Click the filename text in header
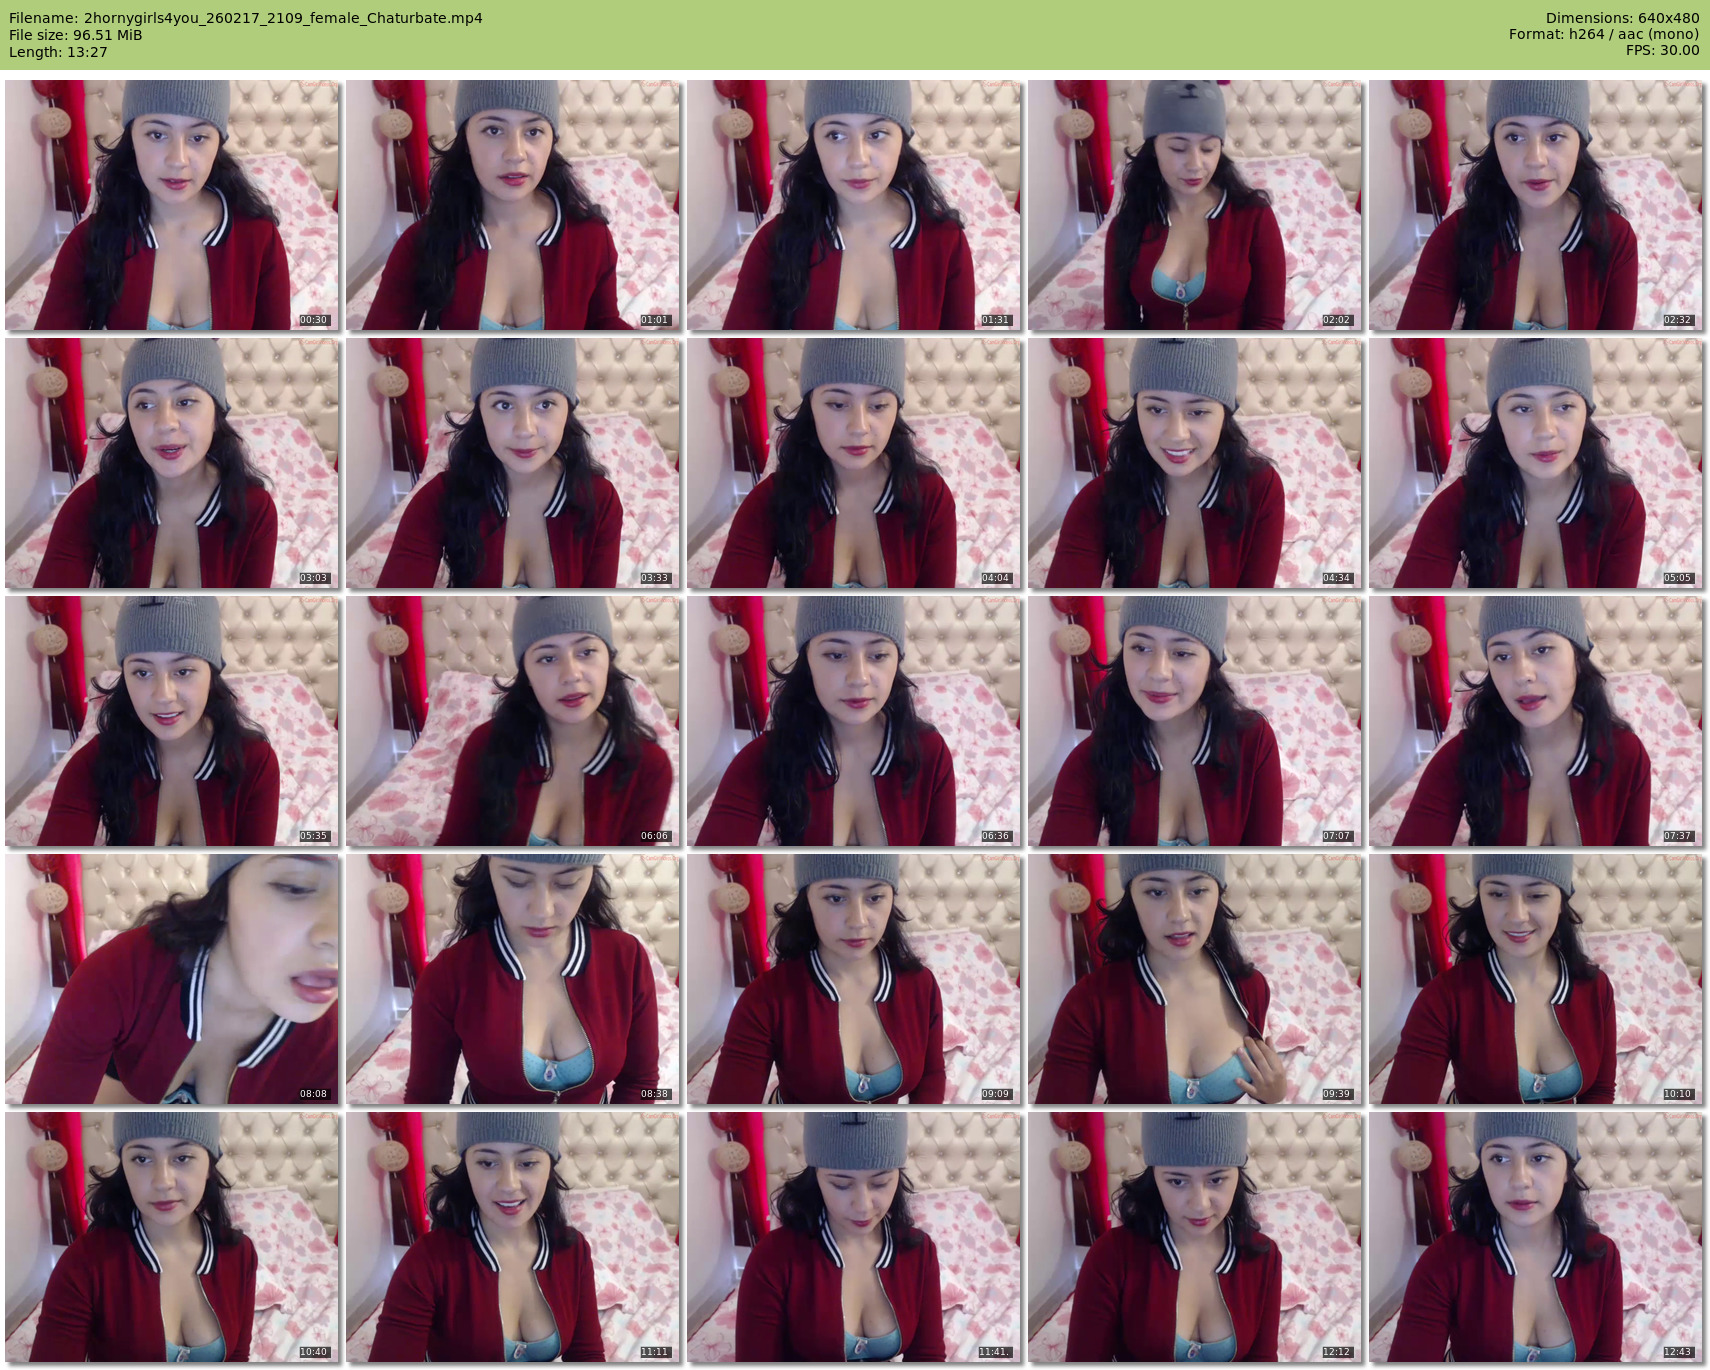Viewport: 1710px width, 1370px height. click(246, 18)
